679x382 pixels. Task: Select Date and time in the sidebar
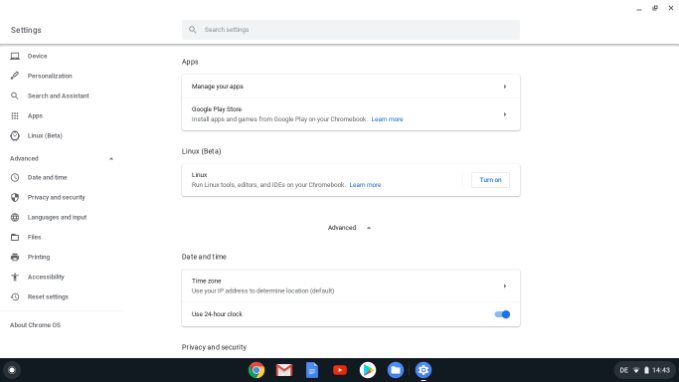point(47,177)
